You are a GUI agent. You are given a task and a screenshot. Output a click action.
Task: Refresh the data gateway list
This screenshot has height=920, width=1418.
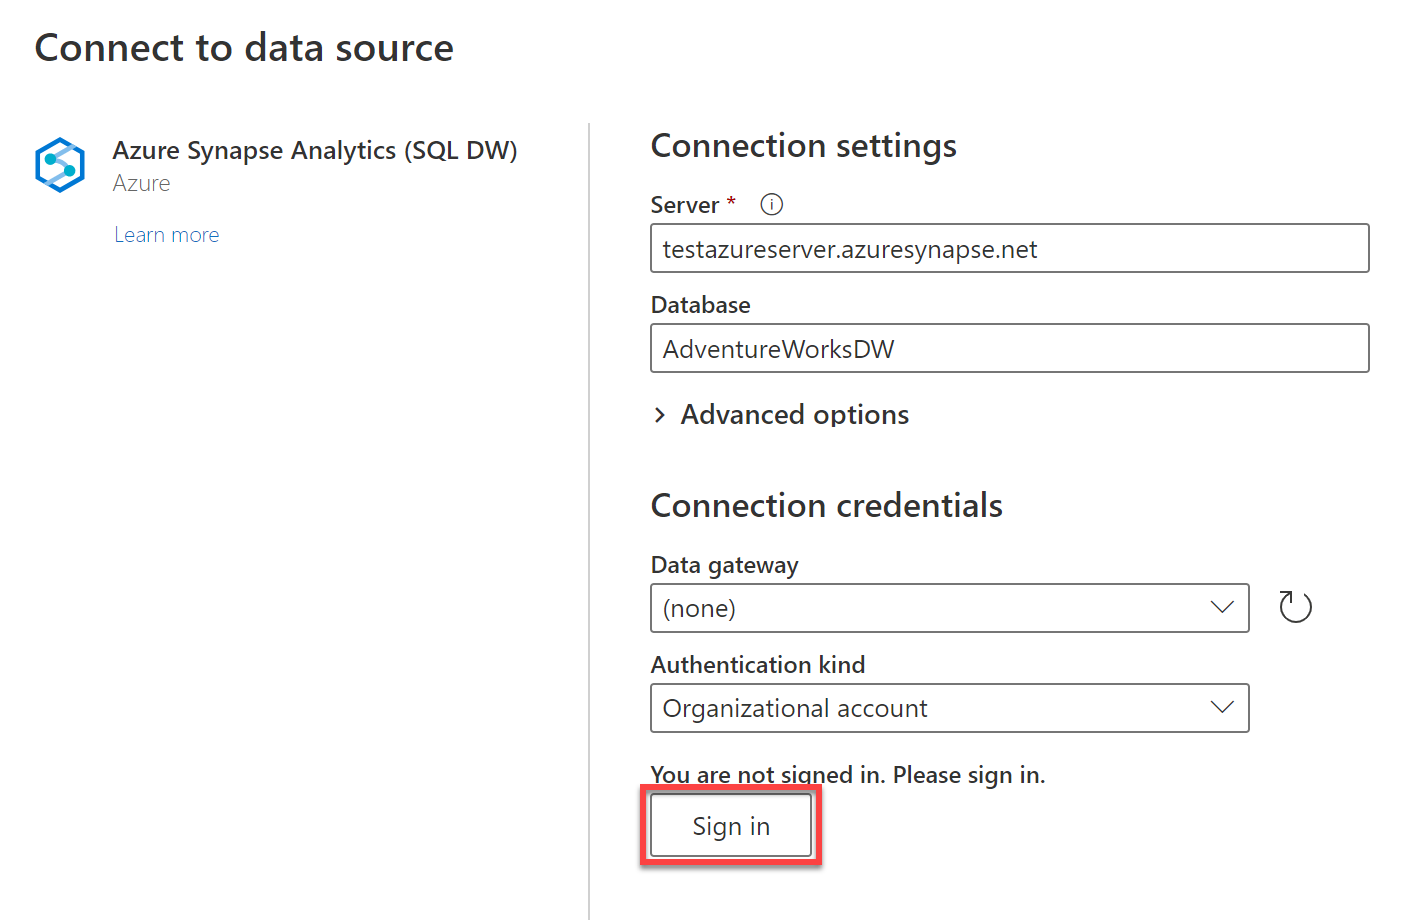tap(1295, 607)
